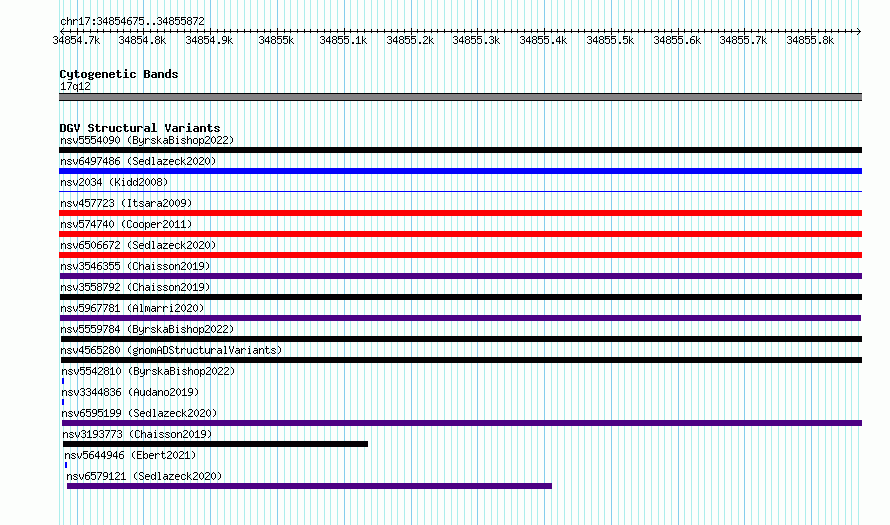Select the gray 17q12 cytogenetic band bar

(x=460, y=97)
